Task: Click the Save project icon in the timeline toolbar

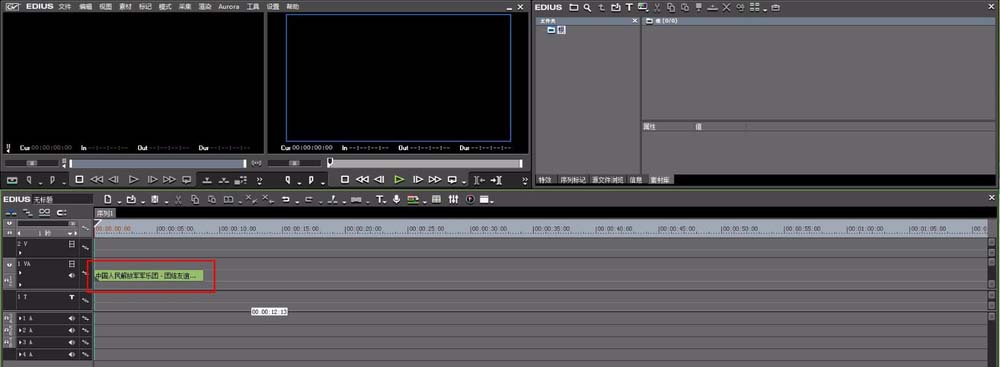Action: [x=154, y=199]
